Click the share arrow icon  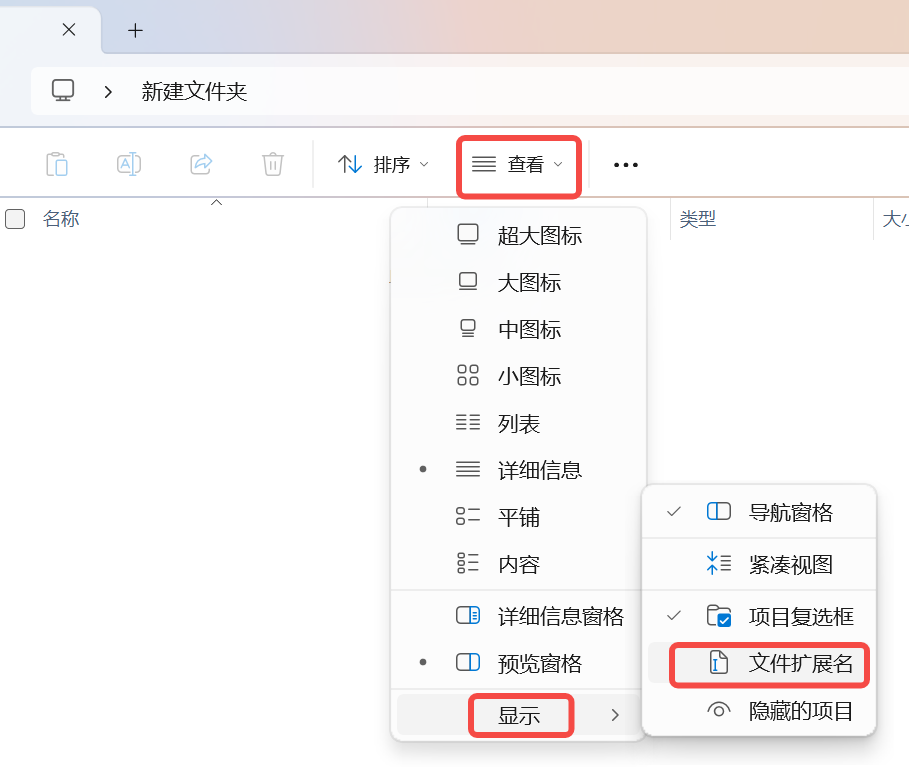tap(201, 164)
